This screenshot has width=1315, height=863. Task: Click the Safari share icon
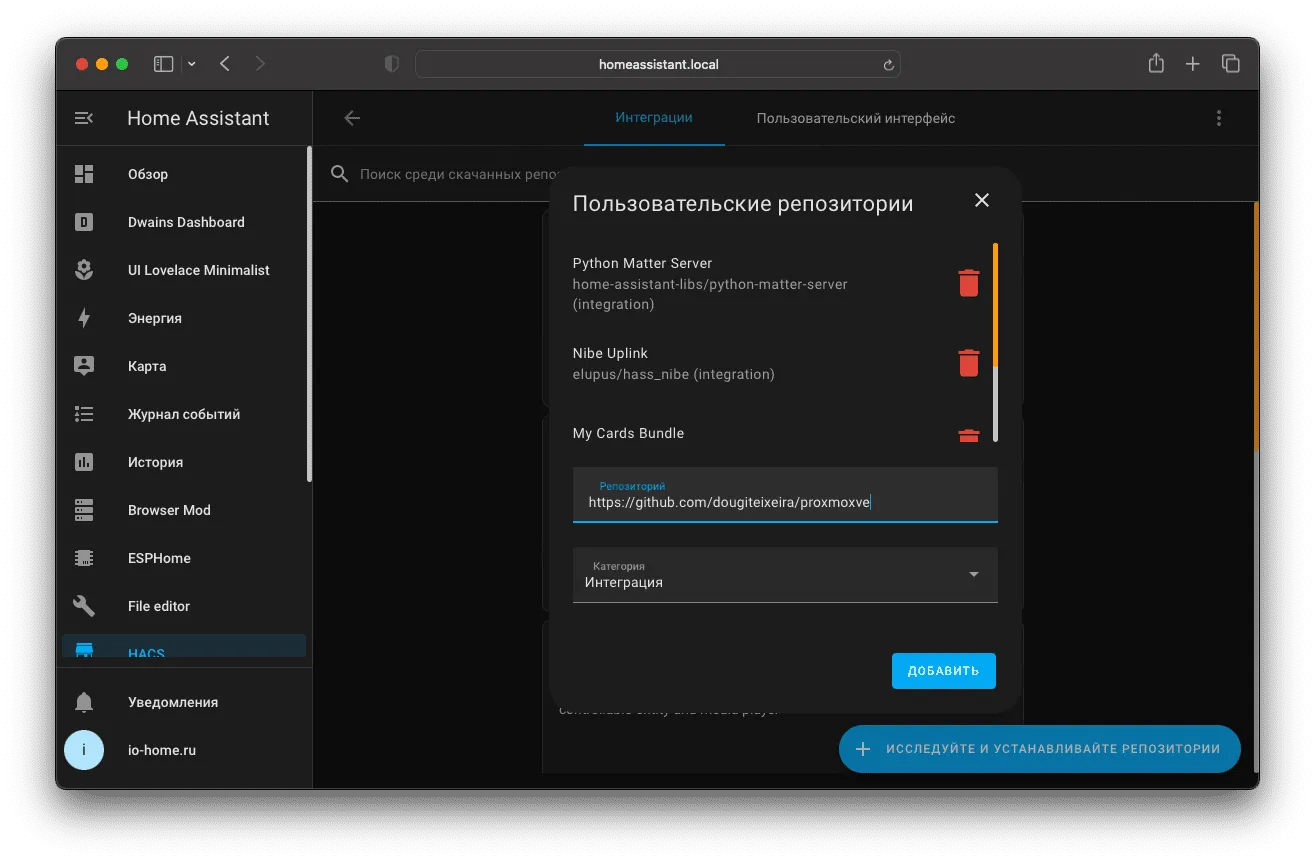point(1156,64)
